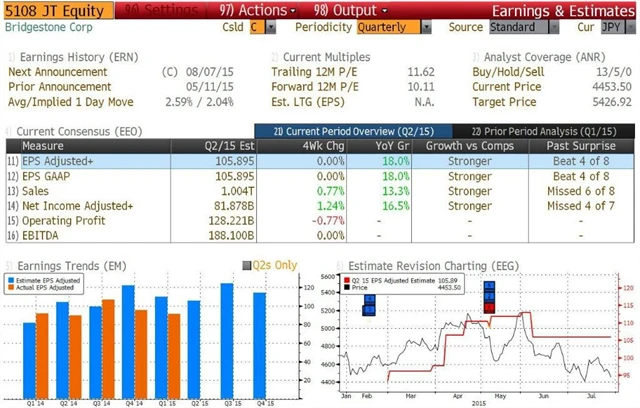Click the Growth vs Comps column header
Image resolution: width=640 pixels, height=408 pixels.
coord(470,146)
